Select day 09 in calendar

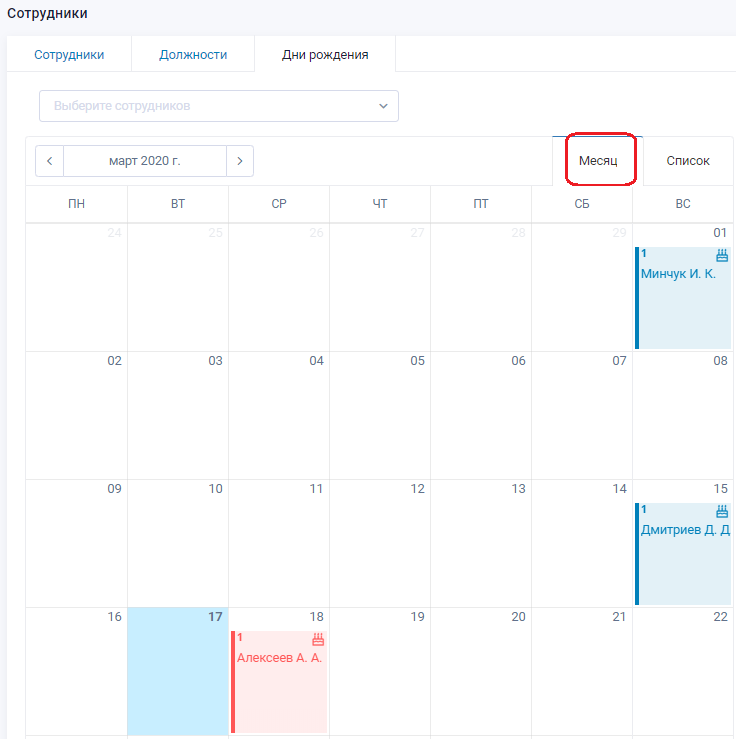[76, 543]
